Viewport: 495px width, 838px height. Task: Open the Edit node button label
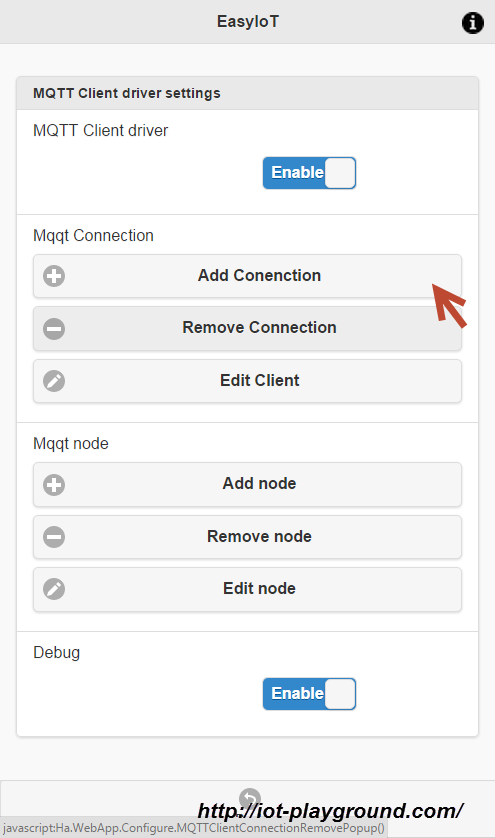(259, 588)
